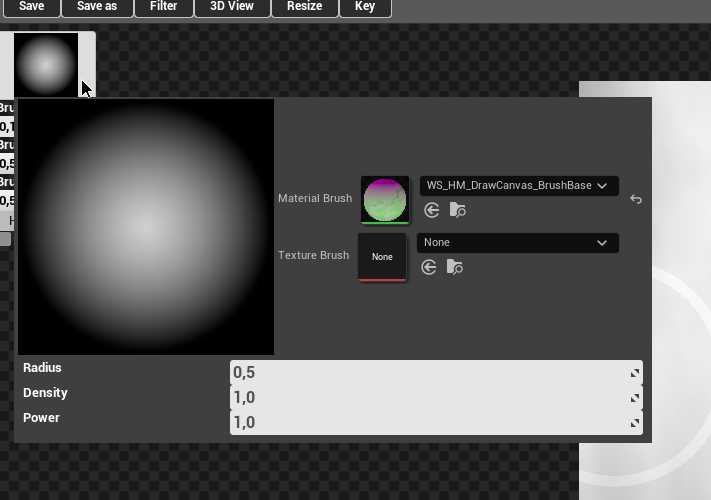Click the Density value field
Screen dimensions: 711x500
tap(430, 398)
